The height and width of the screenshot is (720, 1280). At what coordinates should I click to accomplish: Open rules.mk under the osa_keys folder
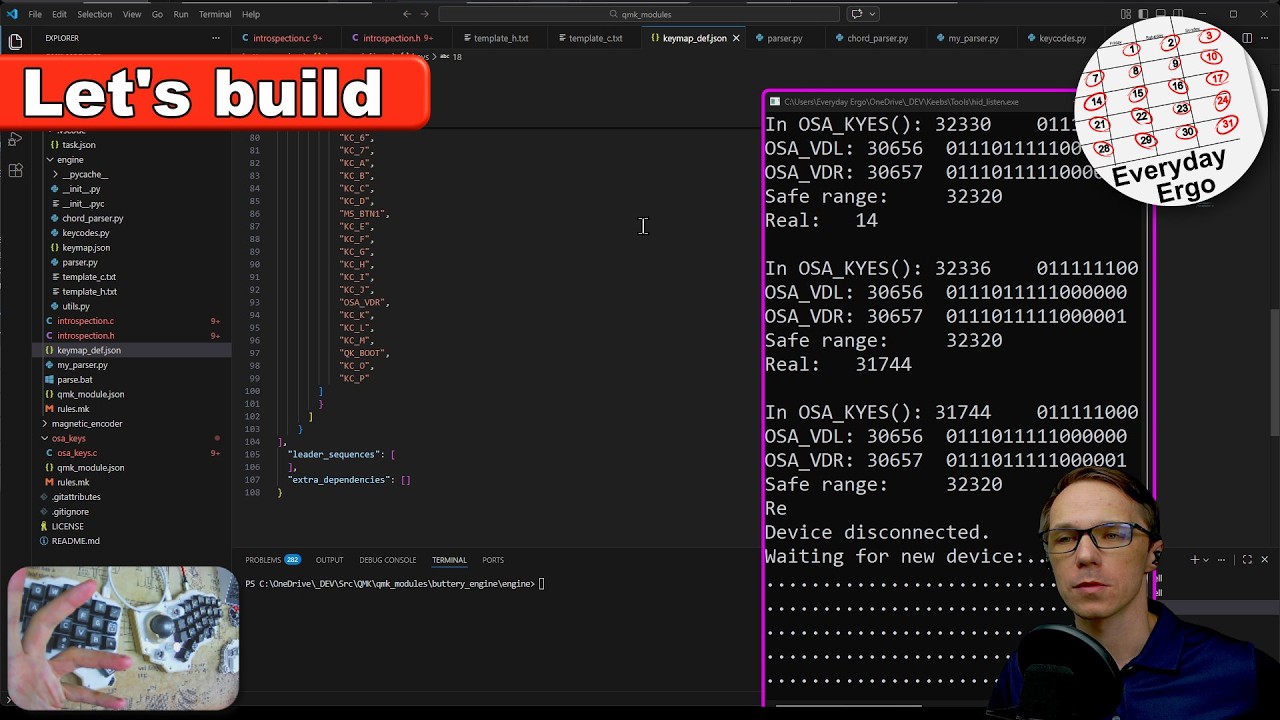pyautogui.click(x=73, y=482)
